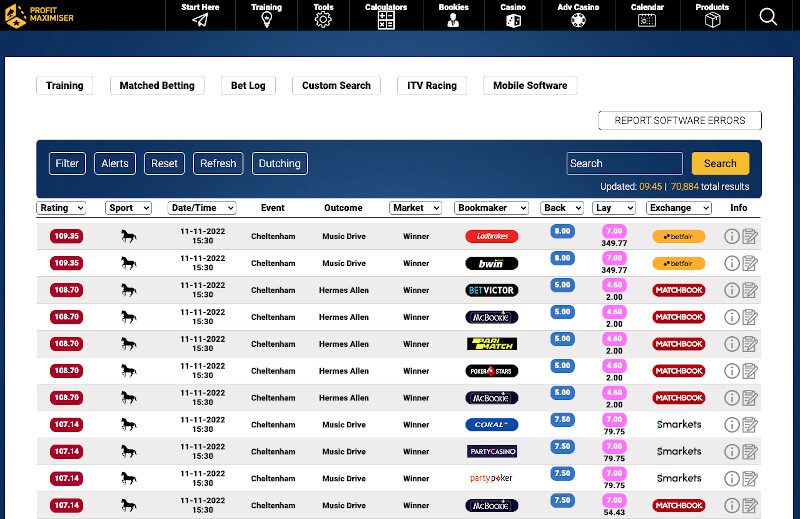Open bet log notepad for BetVictor row
Screen dimensions: 800x519
coord(749,290)
